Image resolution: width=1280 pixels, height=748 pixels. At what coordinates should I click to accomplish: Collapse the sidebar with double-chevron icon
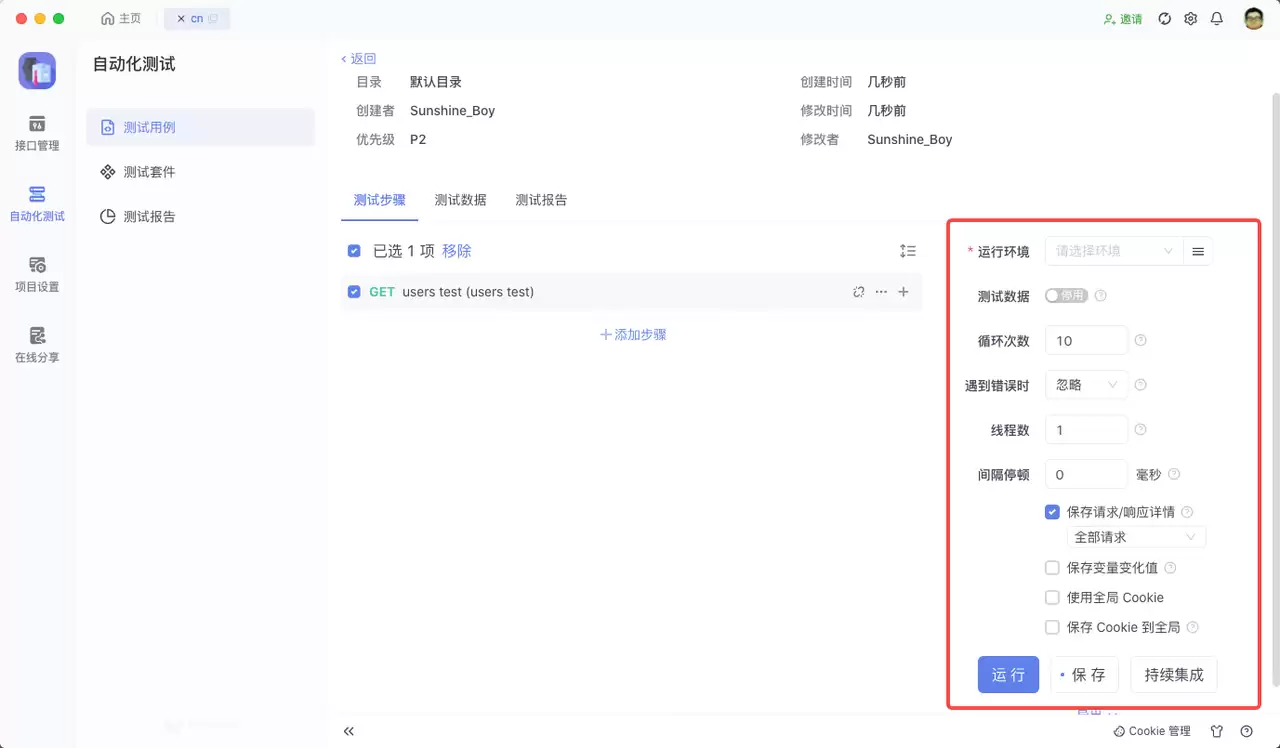pos(349,731)
